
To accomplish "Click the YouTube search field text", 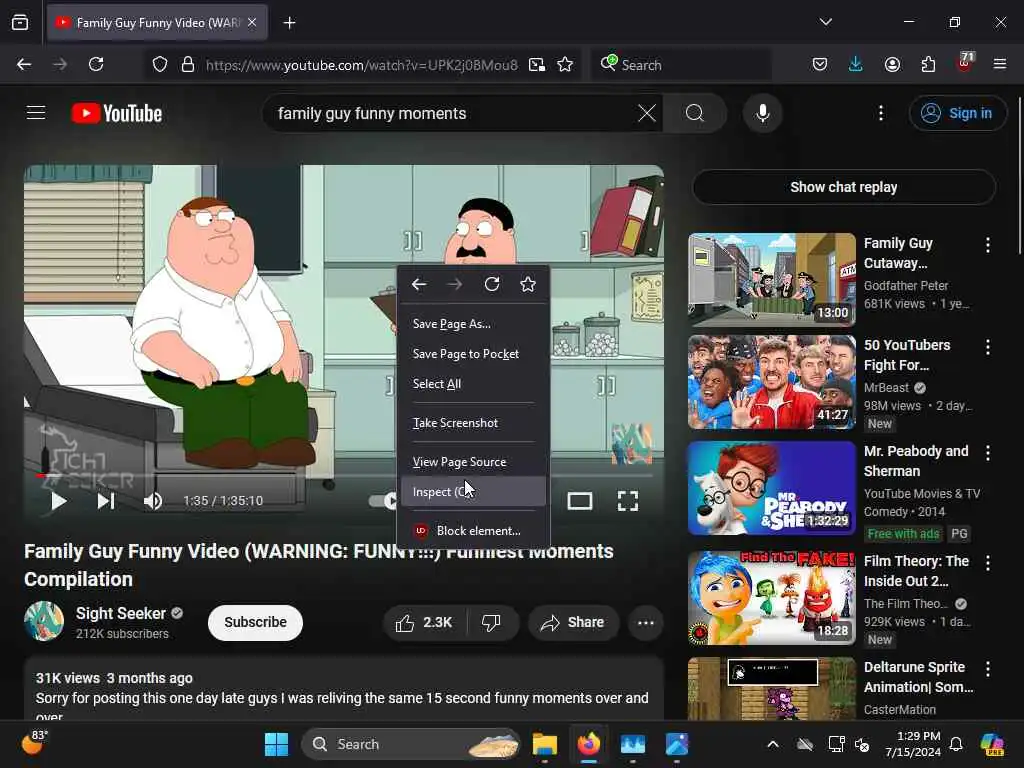I will [372, 114].
